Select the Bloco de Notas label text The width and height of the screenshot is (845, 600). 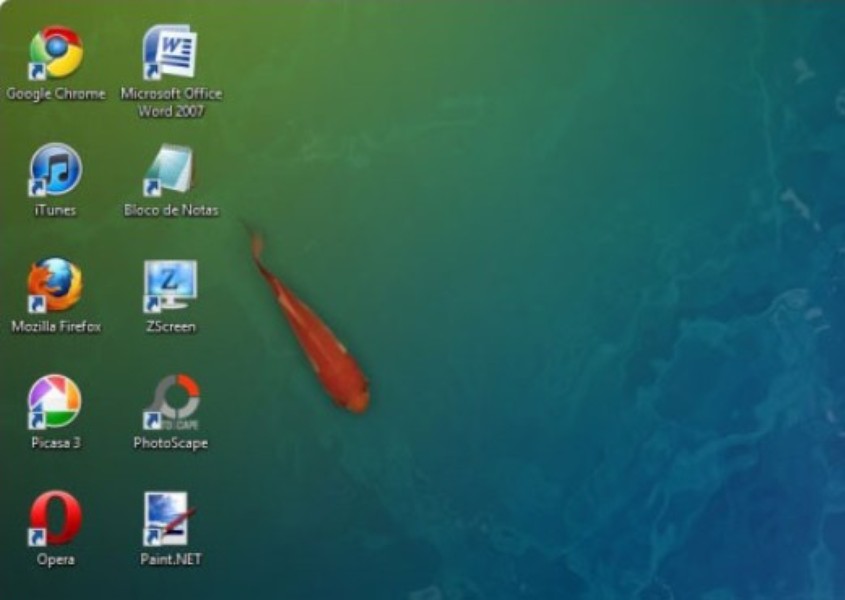click(x=172, y=211)
